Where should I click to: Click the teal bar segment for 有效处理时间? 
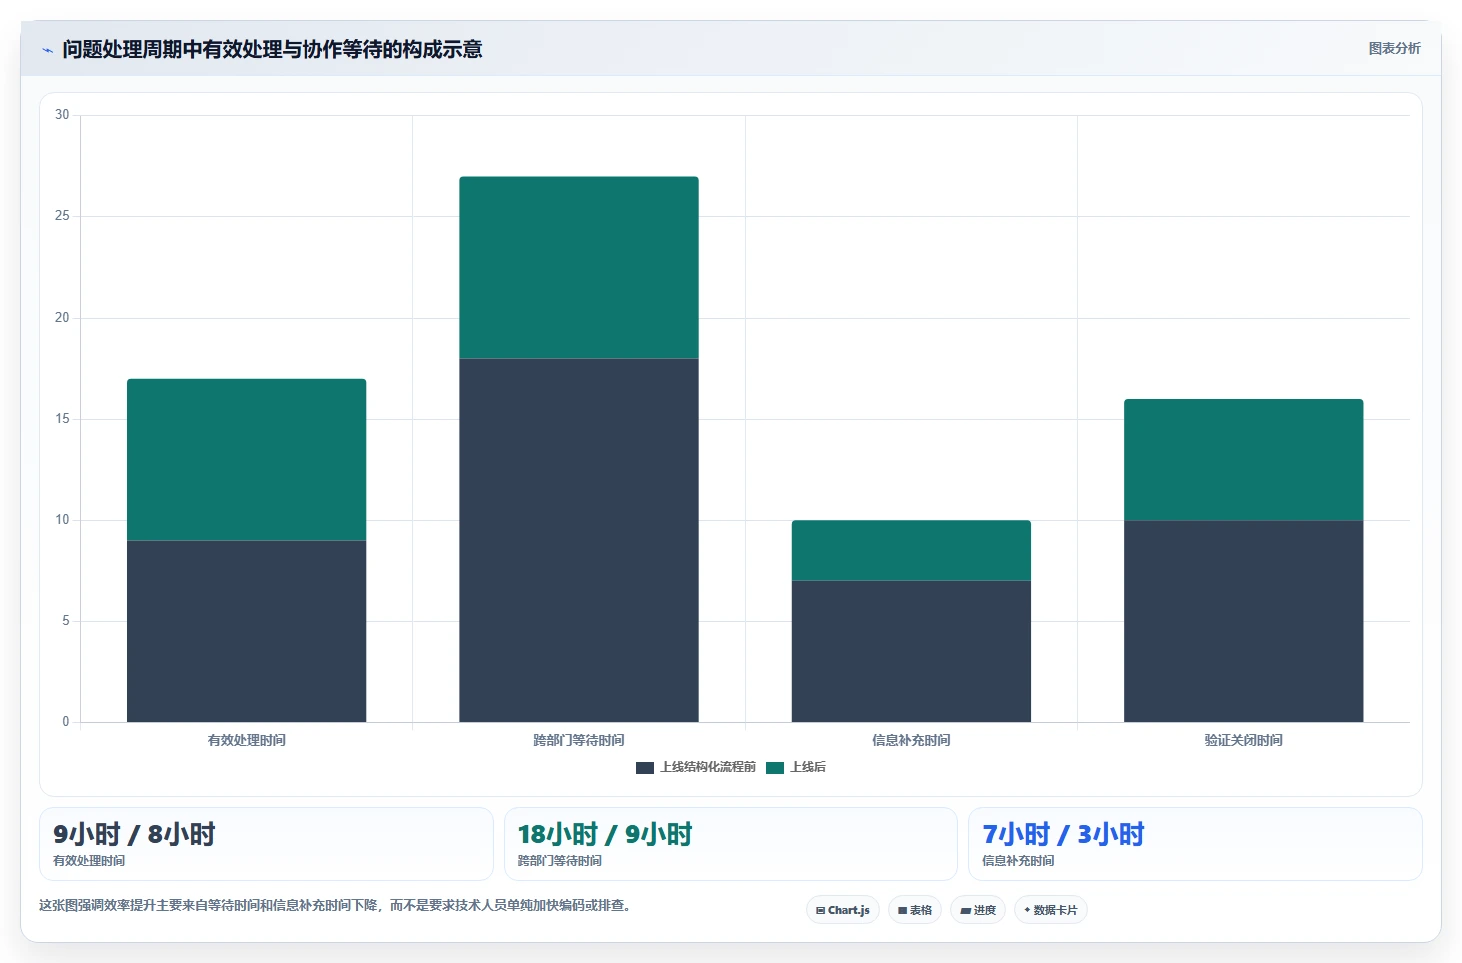click(x=246, y=460)
